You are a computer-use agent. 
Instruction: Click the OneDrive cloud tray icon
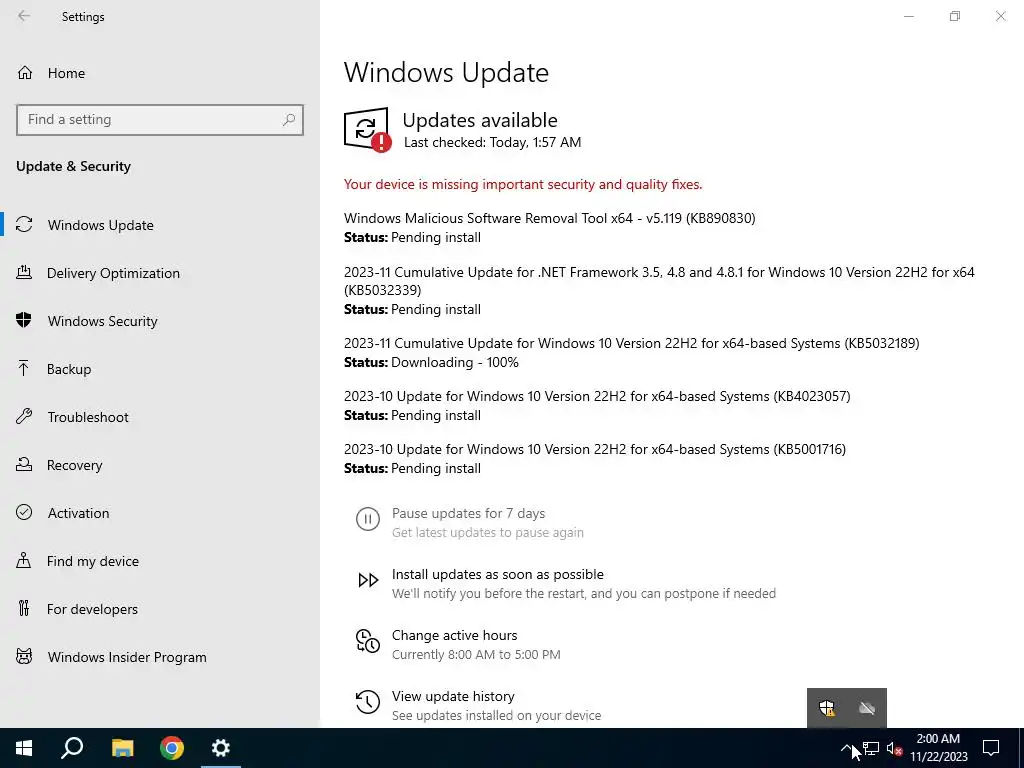pos(867,708)
